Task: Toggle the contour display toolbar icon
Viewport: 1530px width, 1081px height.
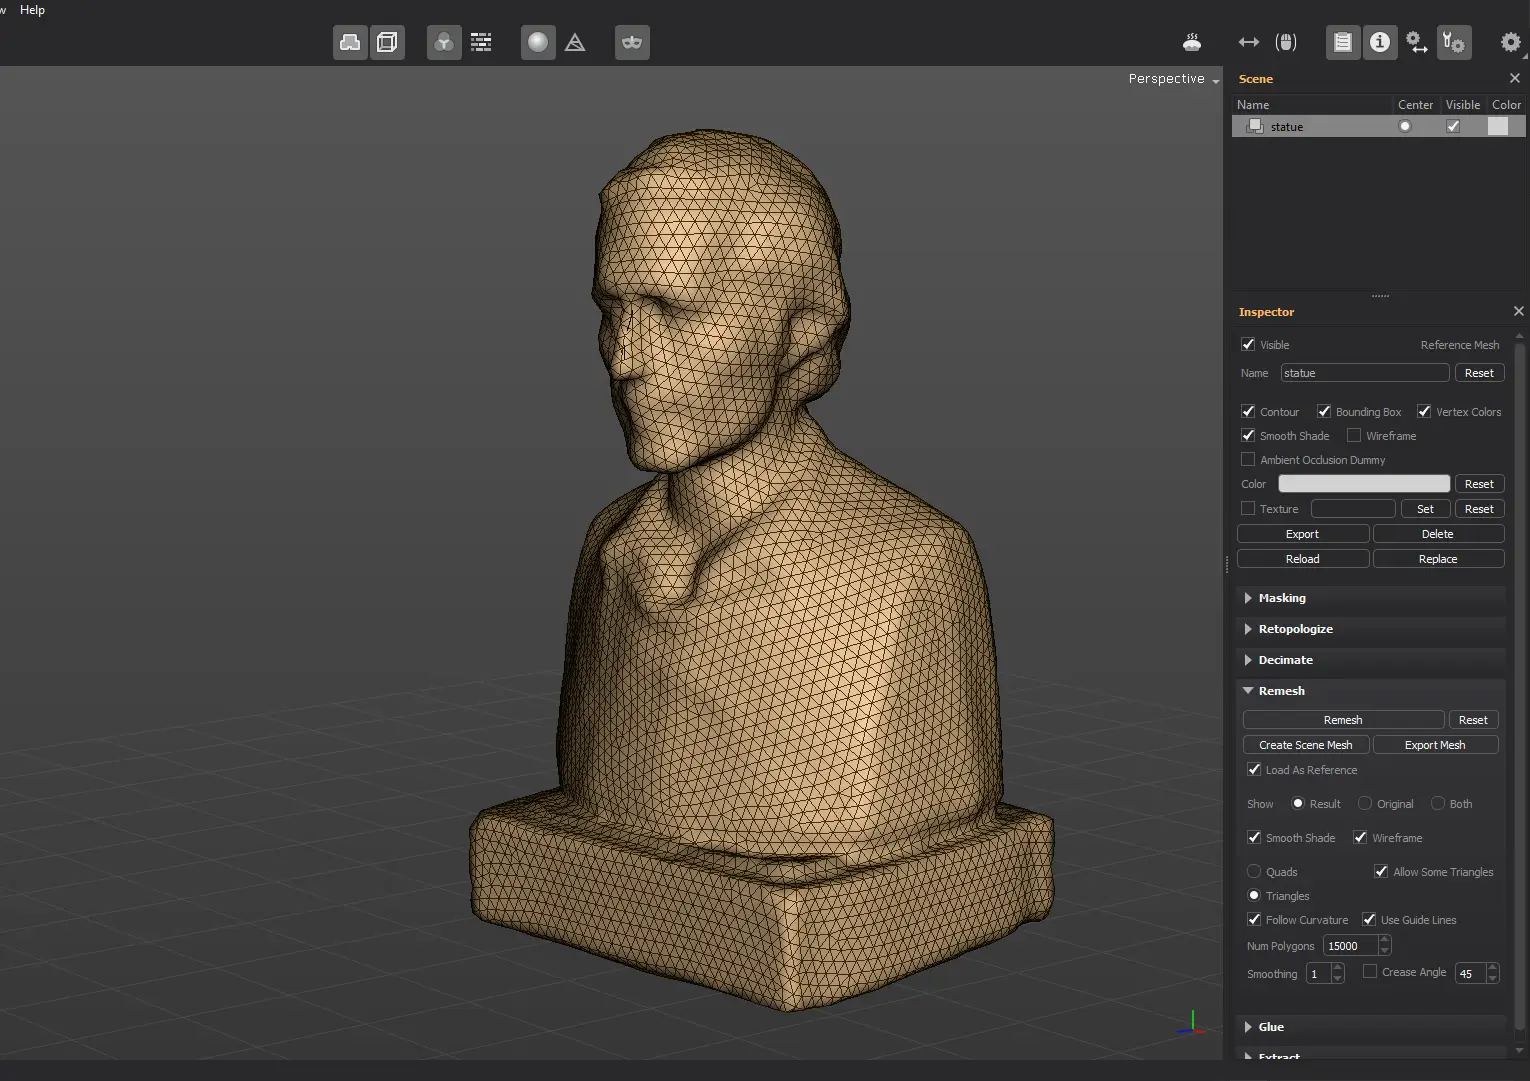Action: [350, 42]
